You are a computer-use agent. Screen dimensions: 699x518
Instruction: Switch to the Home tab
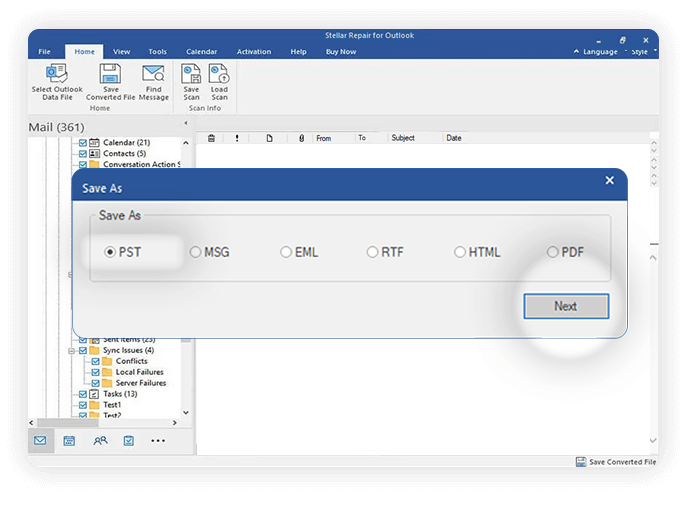click(x=84, y=52)
